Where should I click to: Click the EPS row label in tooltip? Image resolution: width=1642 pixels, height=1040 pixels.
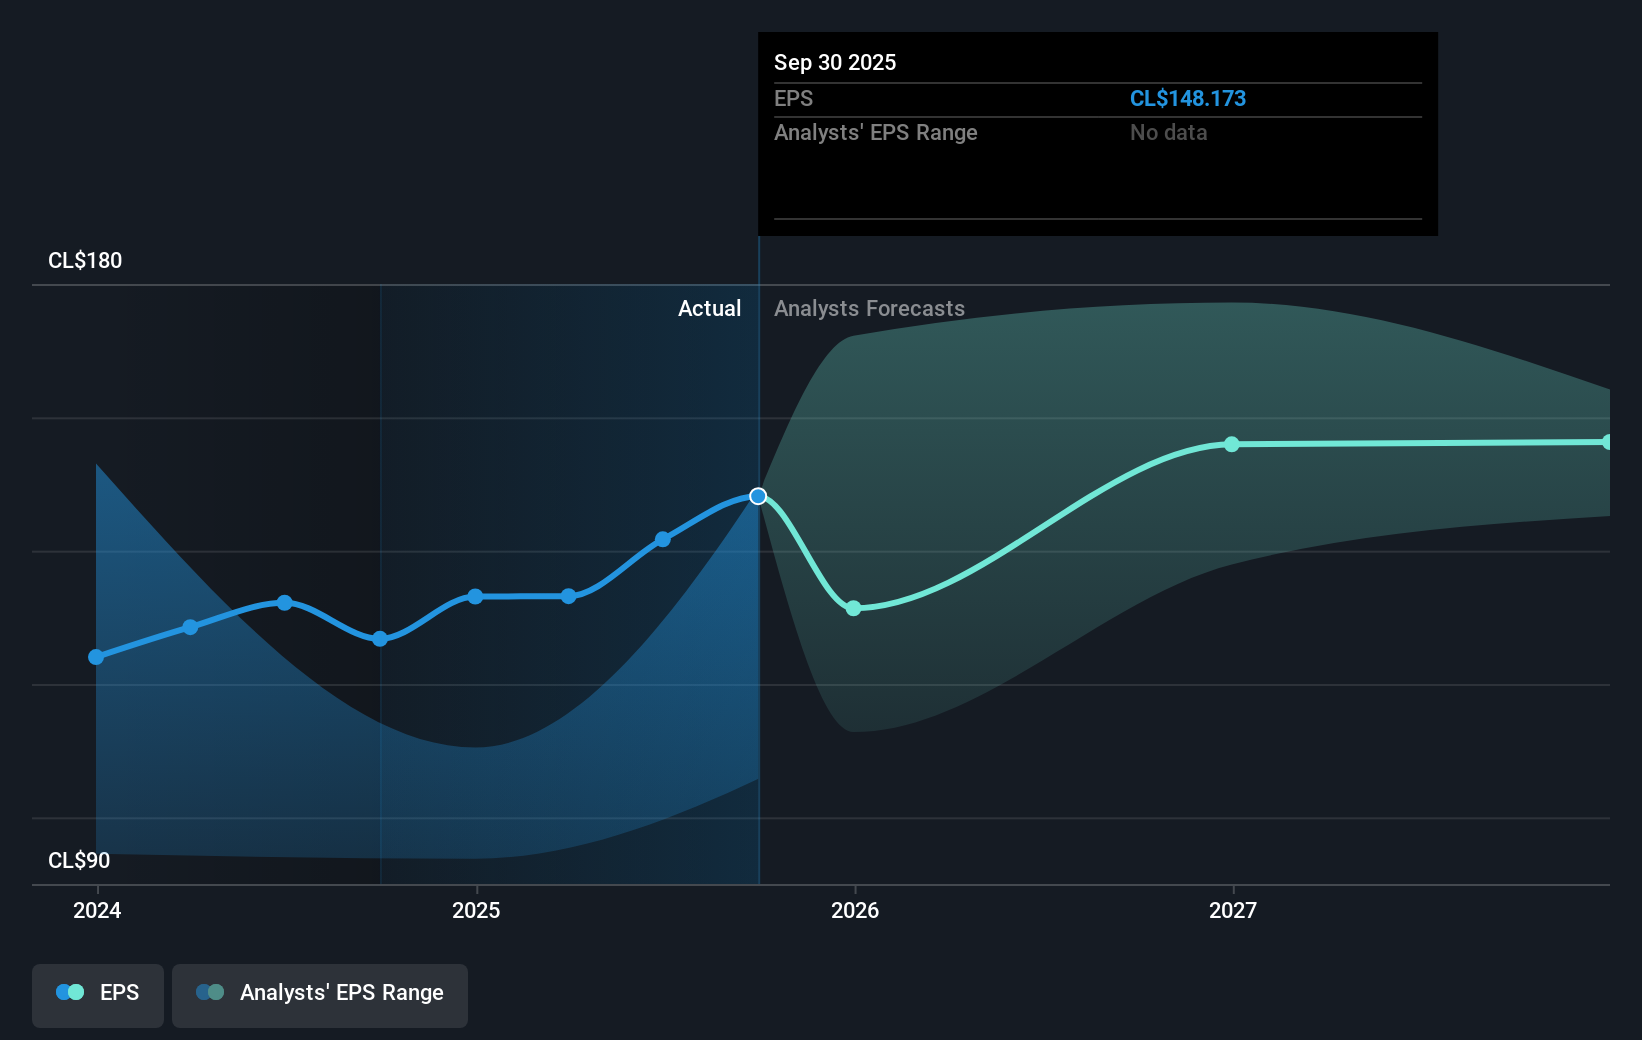794,98
